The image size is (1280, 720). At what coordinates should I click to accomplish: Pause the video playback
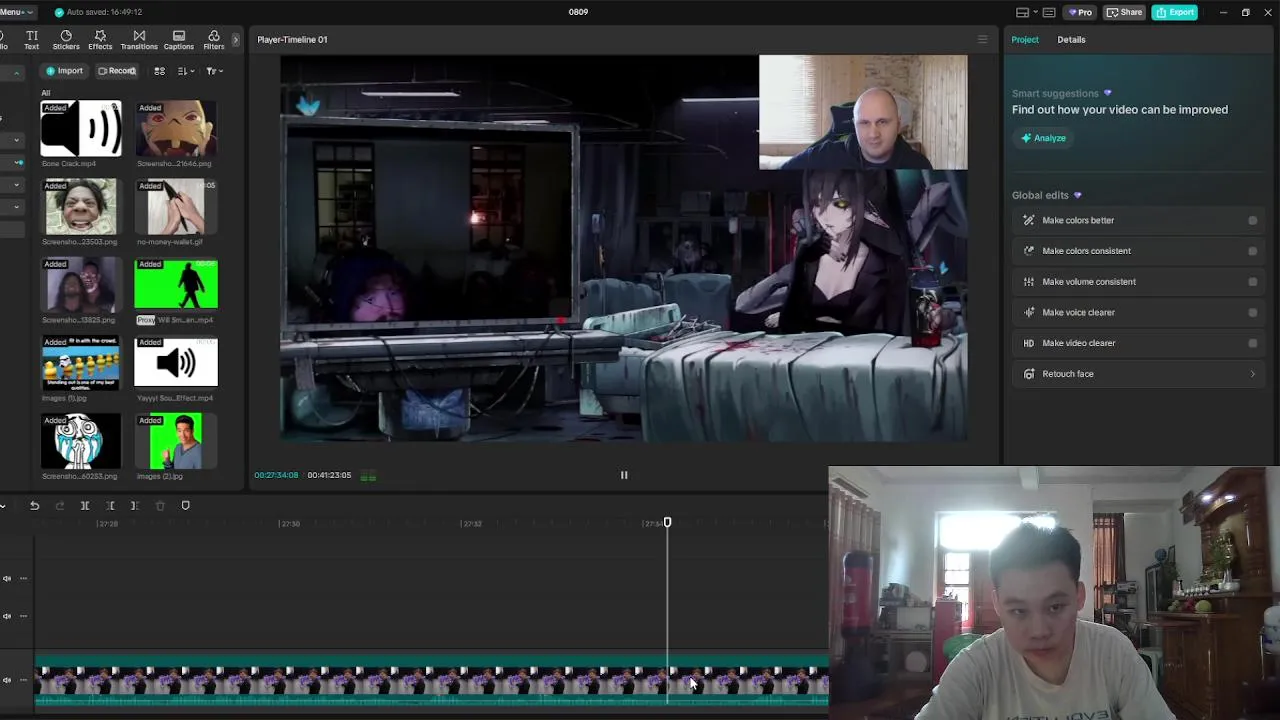click(x=624, y=475)
